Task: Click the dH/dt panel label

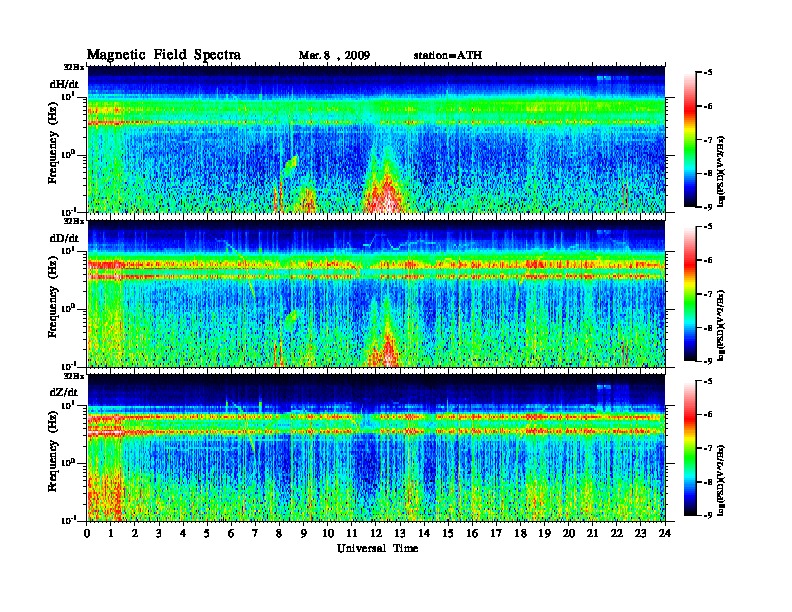Action: pos(64,84)
